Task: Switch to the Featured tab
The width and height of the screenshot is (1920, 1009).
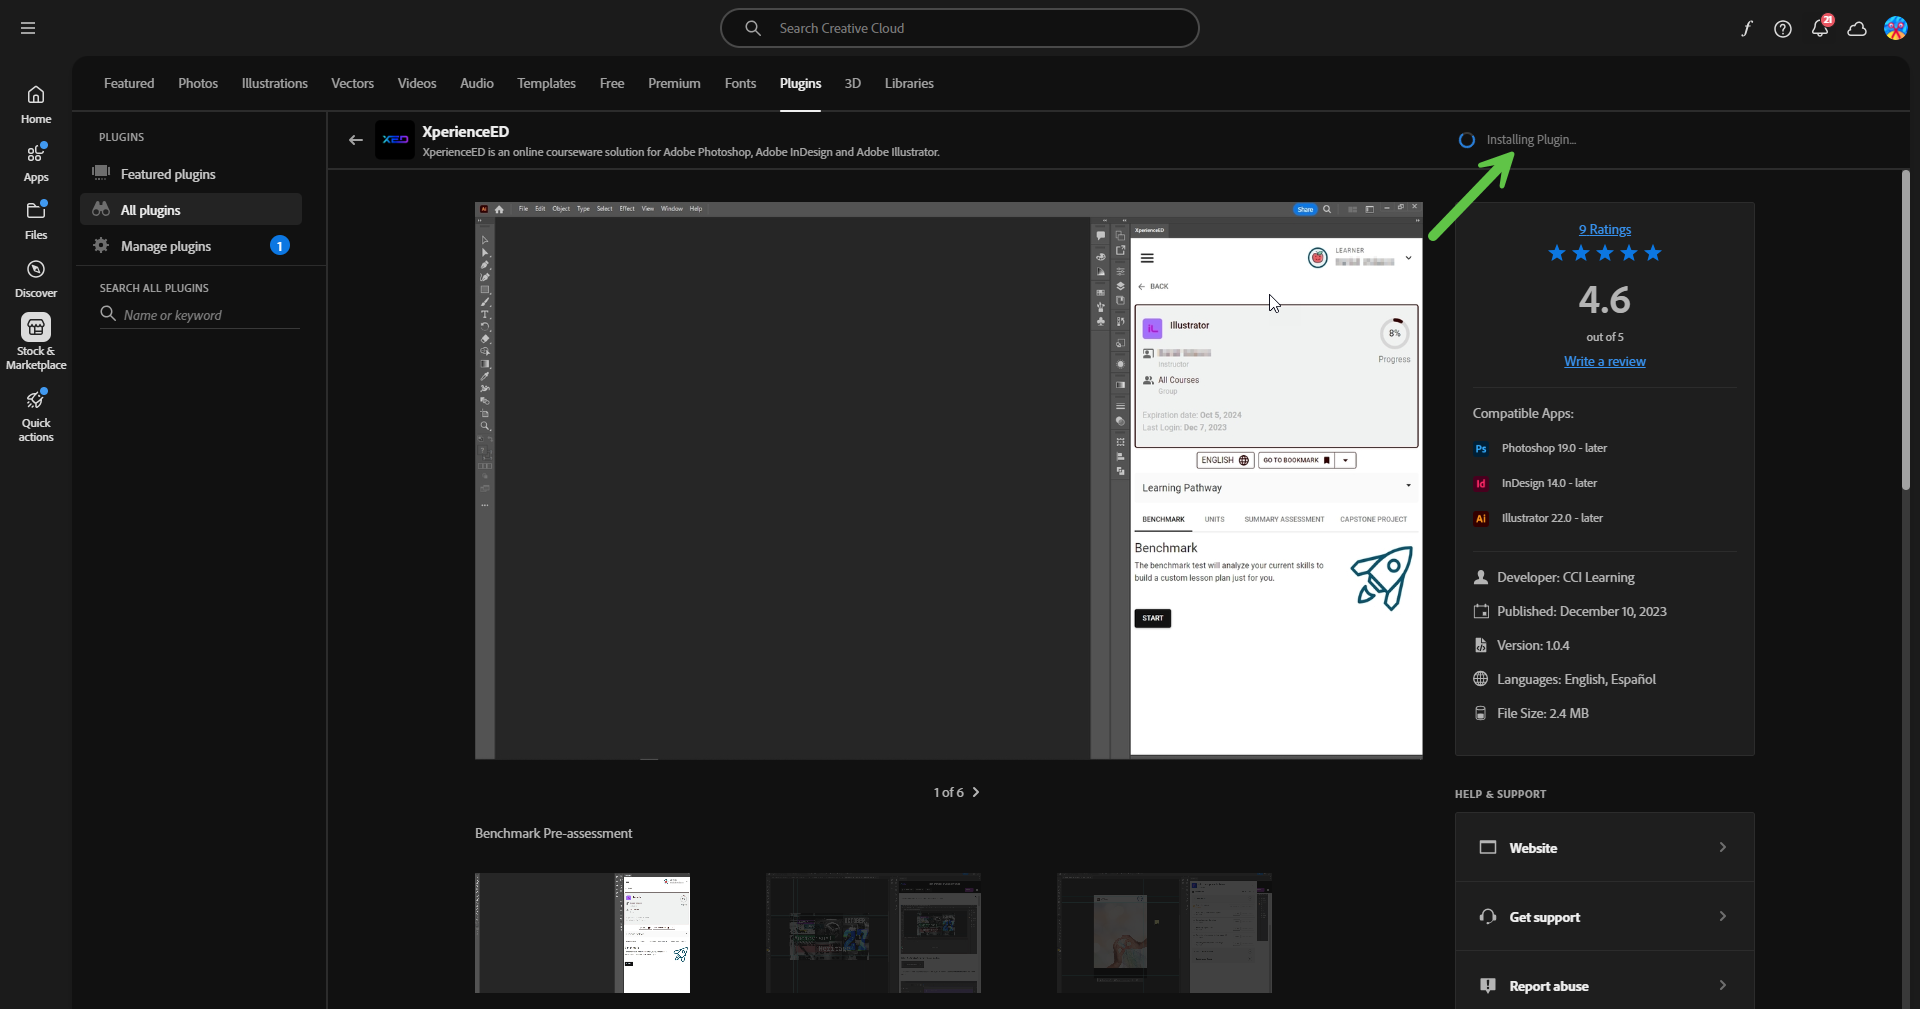Action: [129, 83]
